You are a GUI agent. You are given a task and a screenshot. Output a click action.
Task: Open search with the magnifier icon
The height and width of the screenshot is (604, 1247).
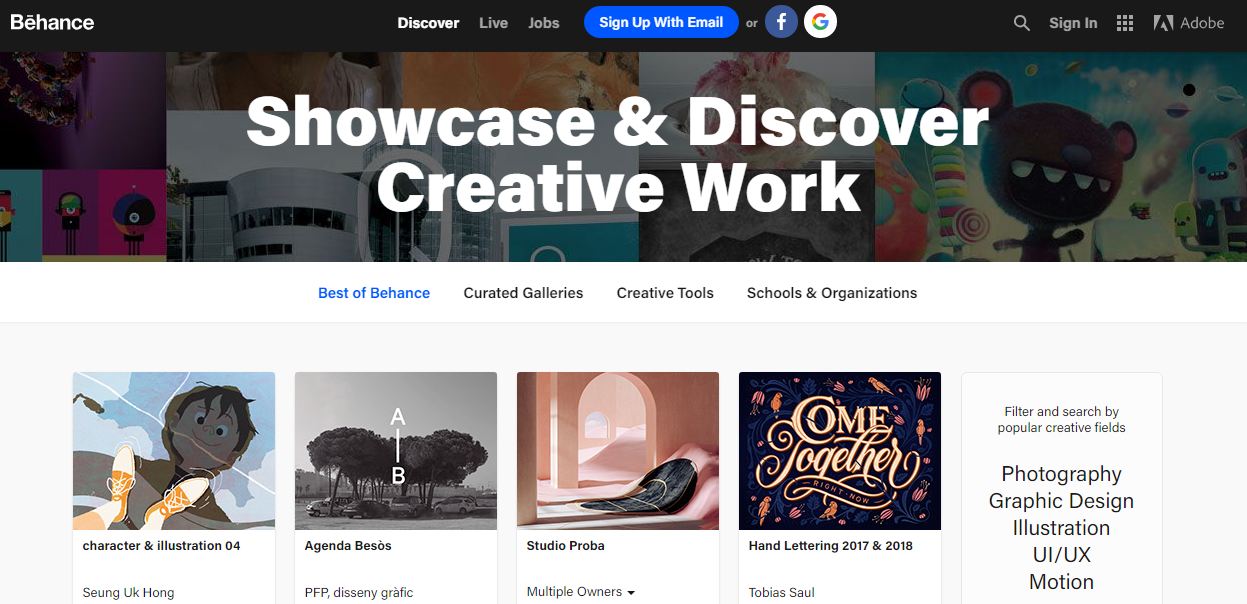[1021, 22]
